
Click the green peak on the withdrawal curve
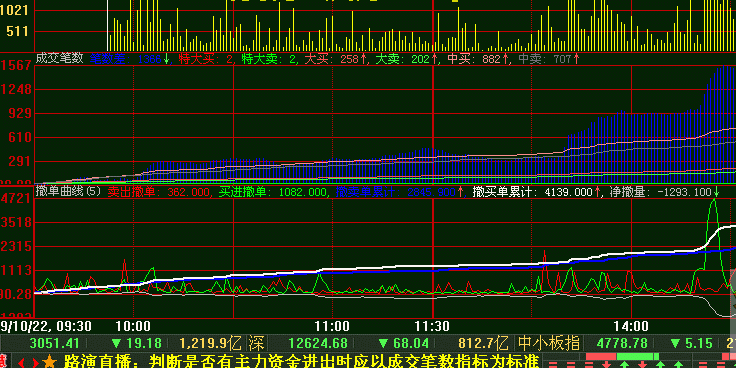coord(714,201)
